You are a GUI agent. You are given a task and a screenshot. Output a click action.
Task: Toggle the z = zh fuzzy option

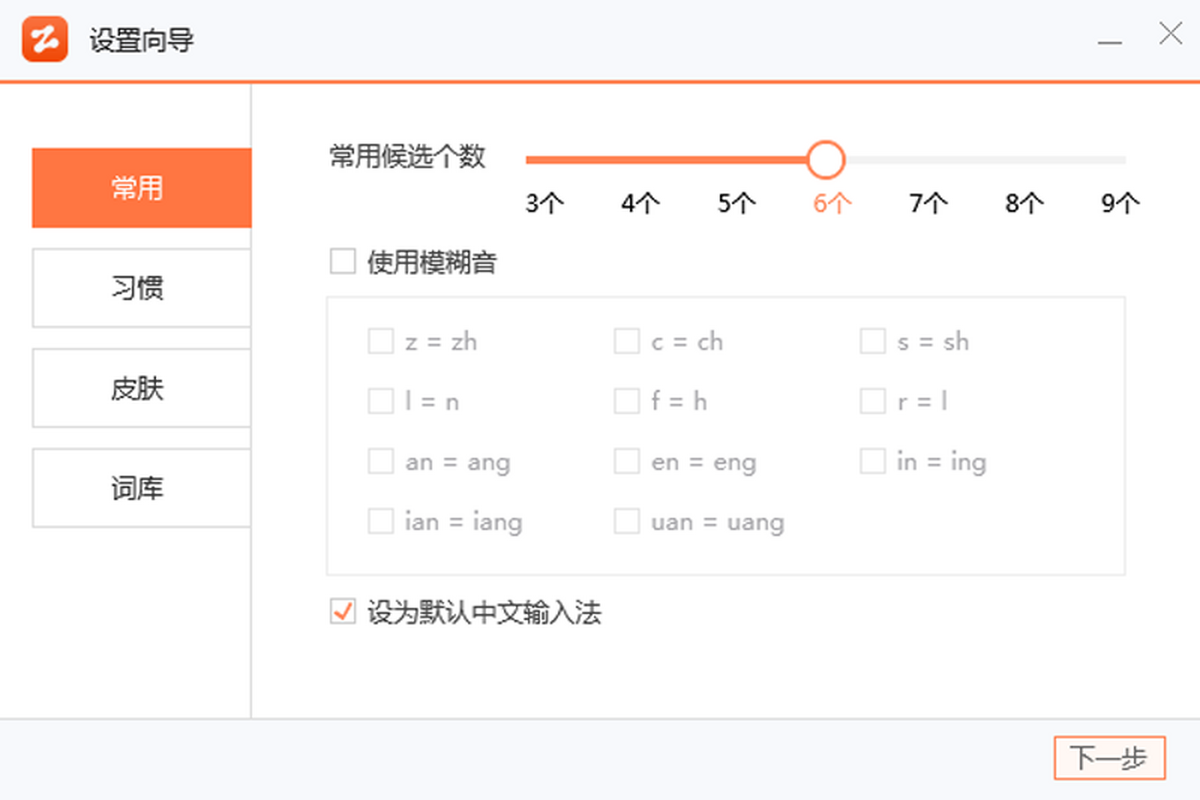point(381,342)
